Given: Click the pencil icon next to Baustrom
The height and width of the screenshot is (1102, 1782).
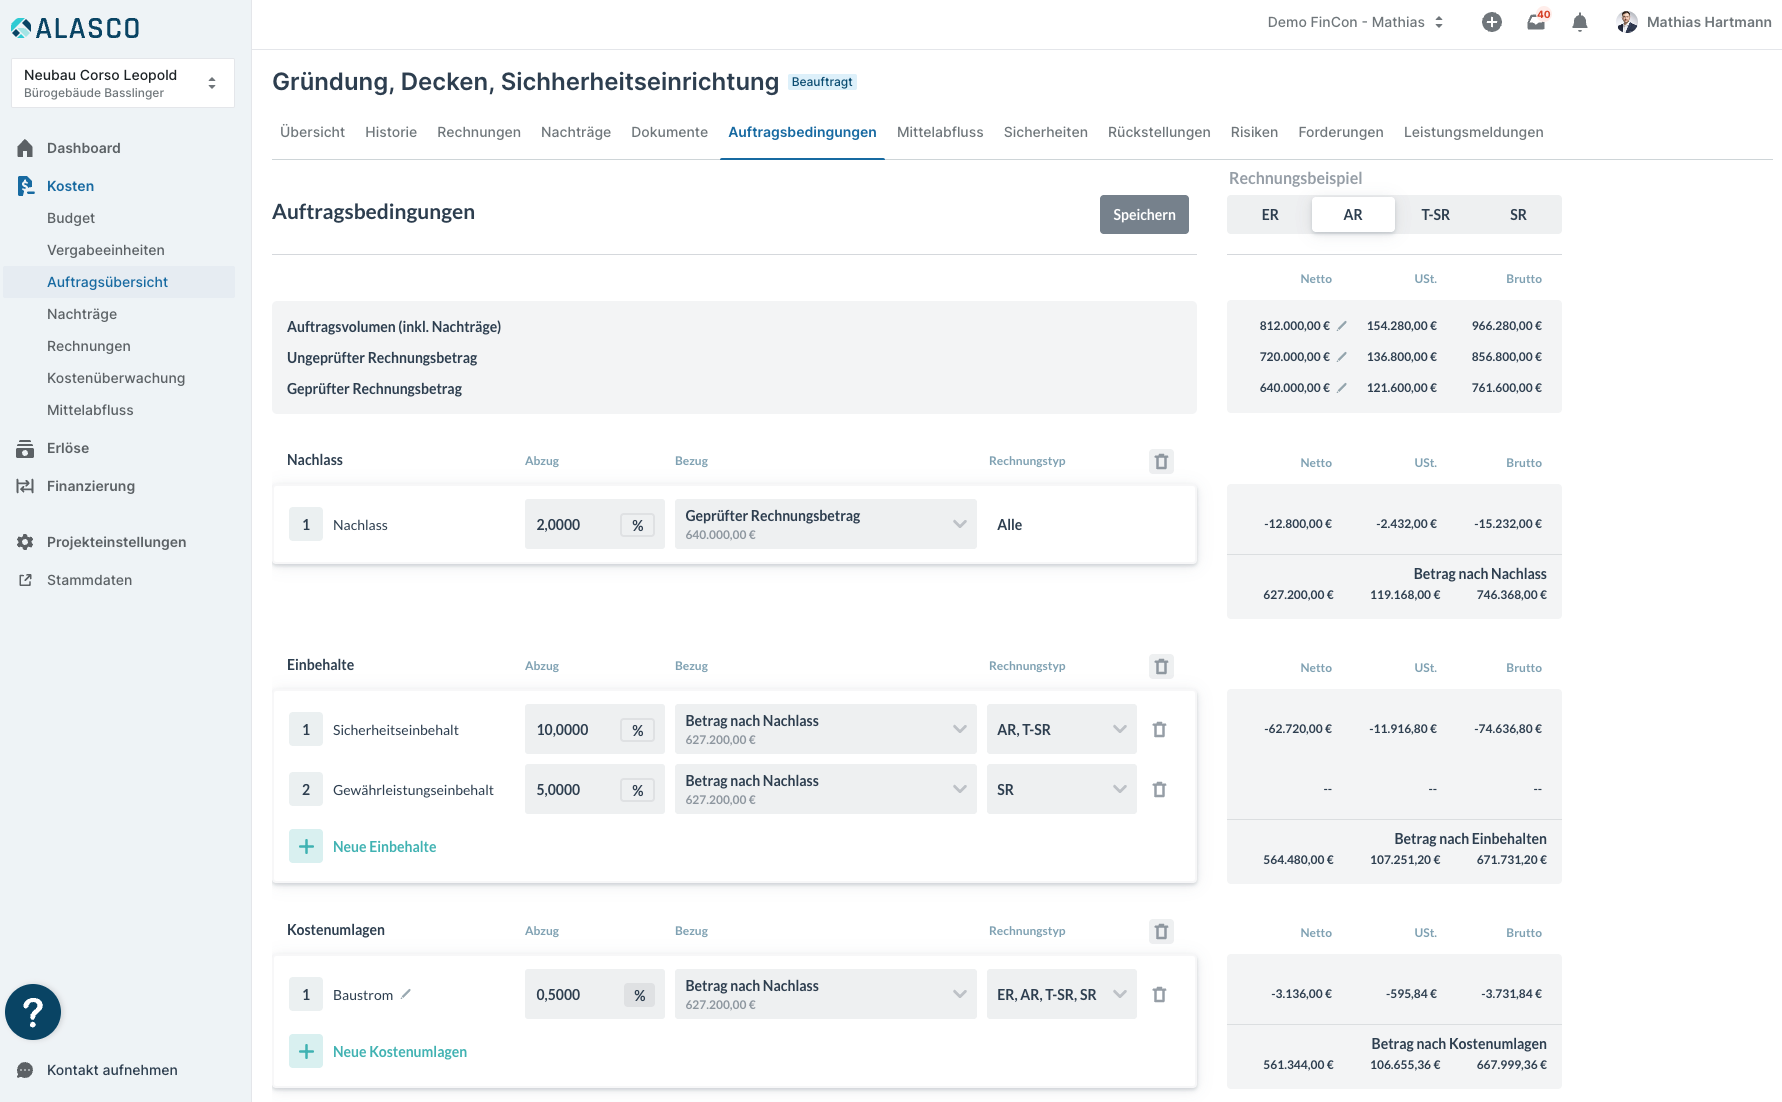Looking at the screenshot, I should pos(406,994).
